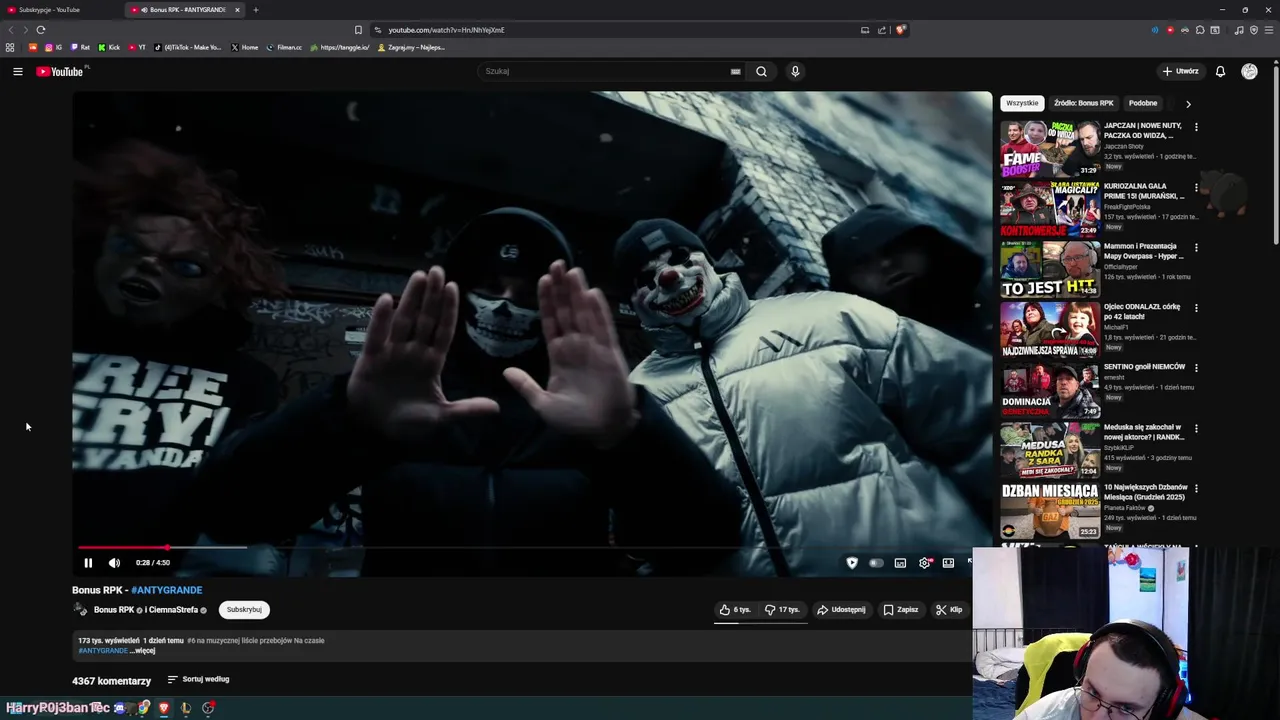Open YouTube notifications bell
The width and height of the screenshot is (1280, 720).
(1220, 71)
